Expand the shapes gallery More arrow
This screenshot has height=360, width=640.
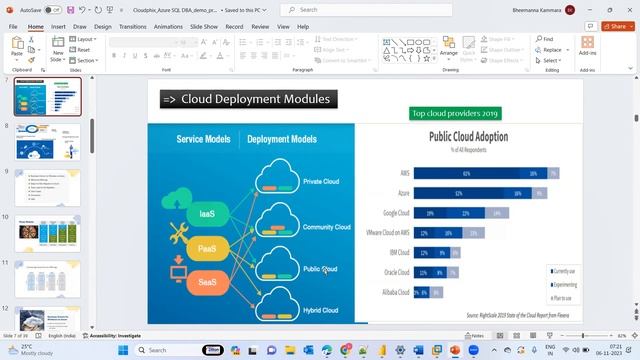click(x=434, y=59)
